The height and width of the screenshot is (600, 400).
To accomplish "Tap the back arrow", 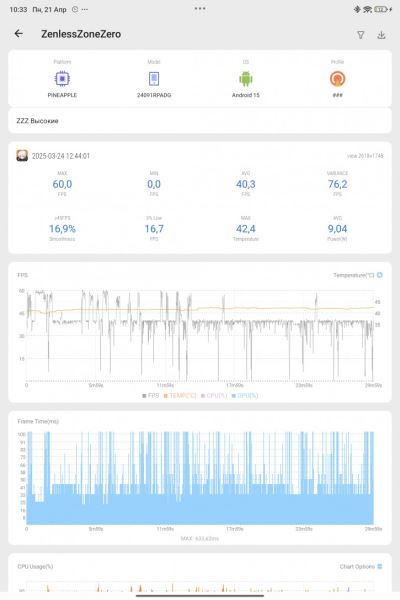I will [x=18, y=34].
